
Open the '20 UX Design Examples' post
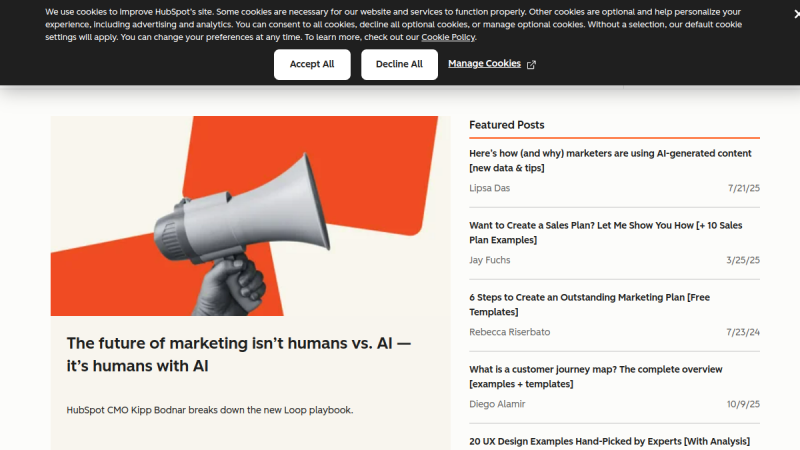click(609, 441)
